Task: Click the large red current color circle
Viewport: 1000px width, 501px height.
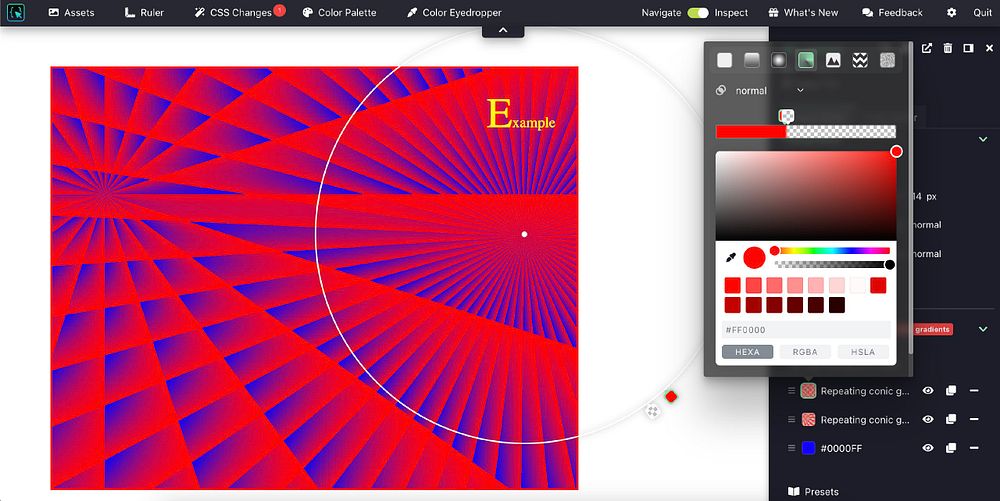Action: (x=754, y=258)
